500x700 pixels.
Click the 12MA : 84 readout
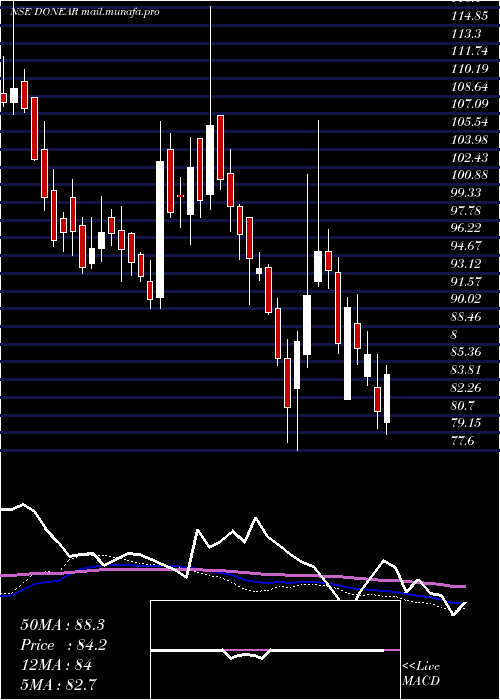(56, 665)
